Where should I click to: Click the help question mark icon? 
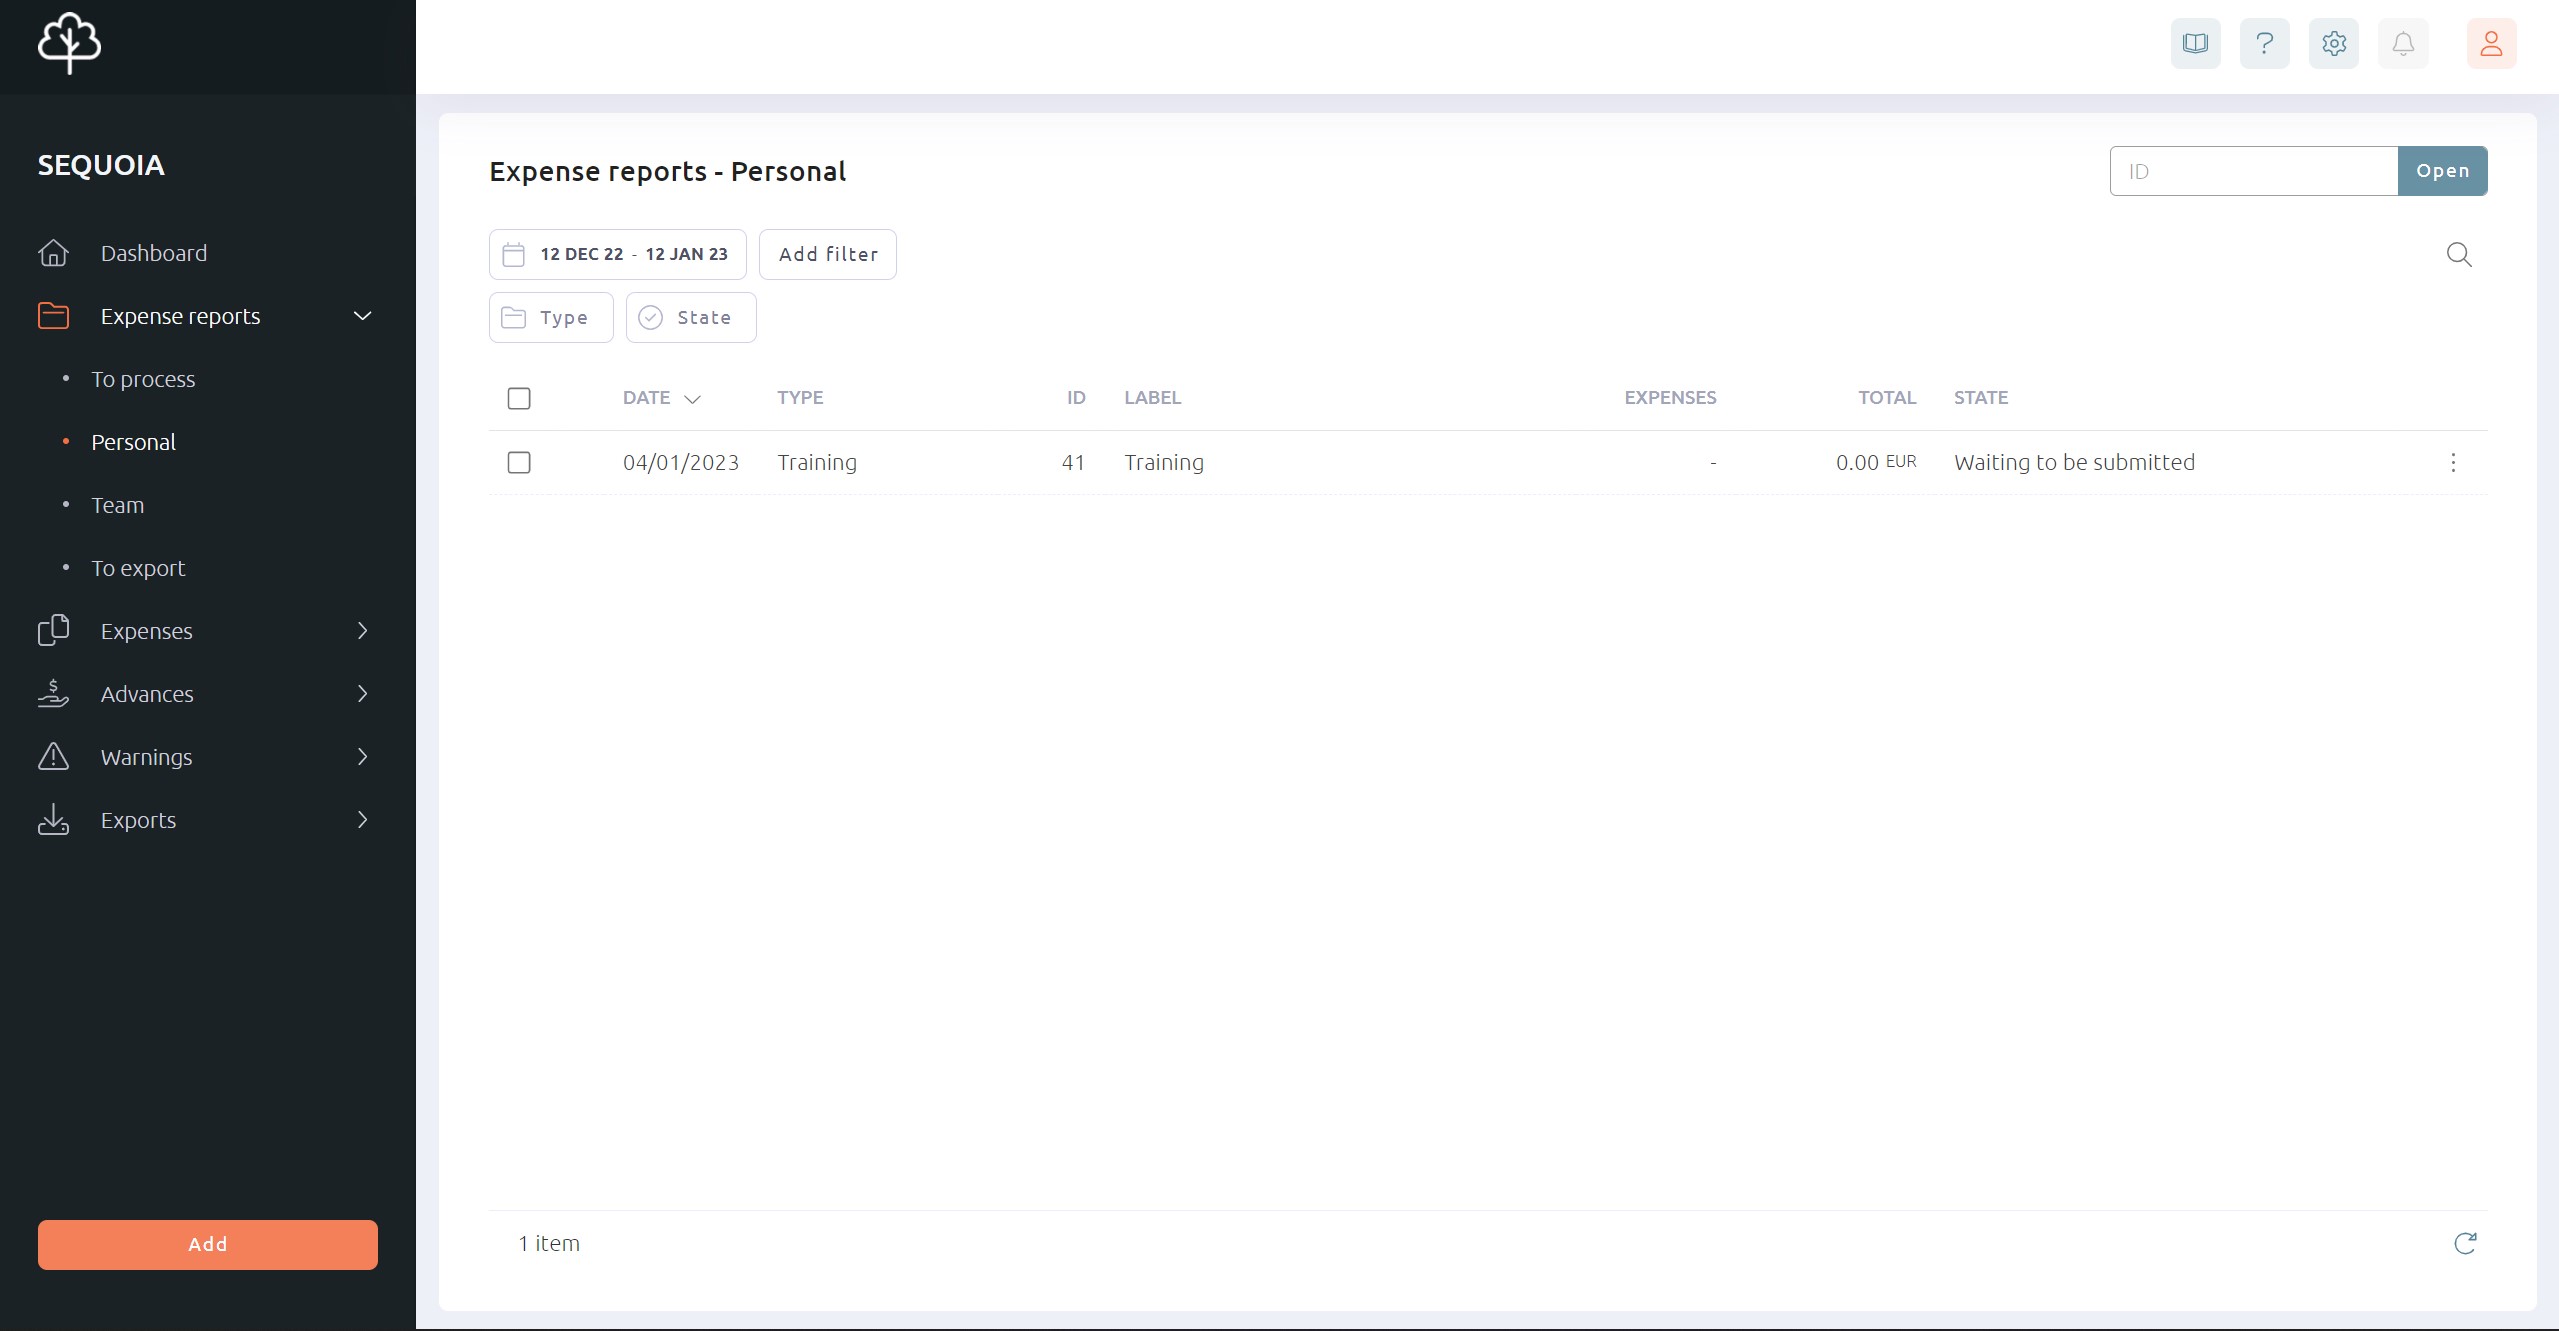click(2264, 44)
